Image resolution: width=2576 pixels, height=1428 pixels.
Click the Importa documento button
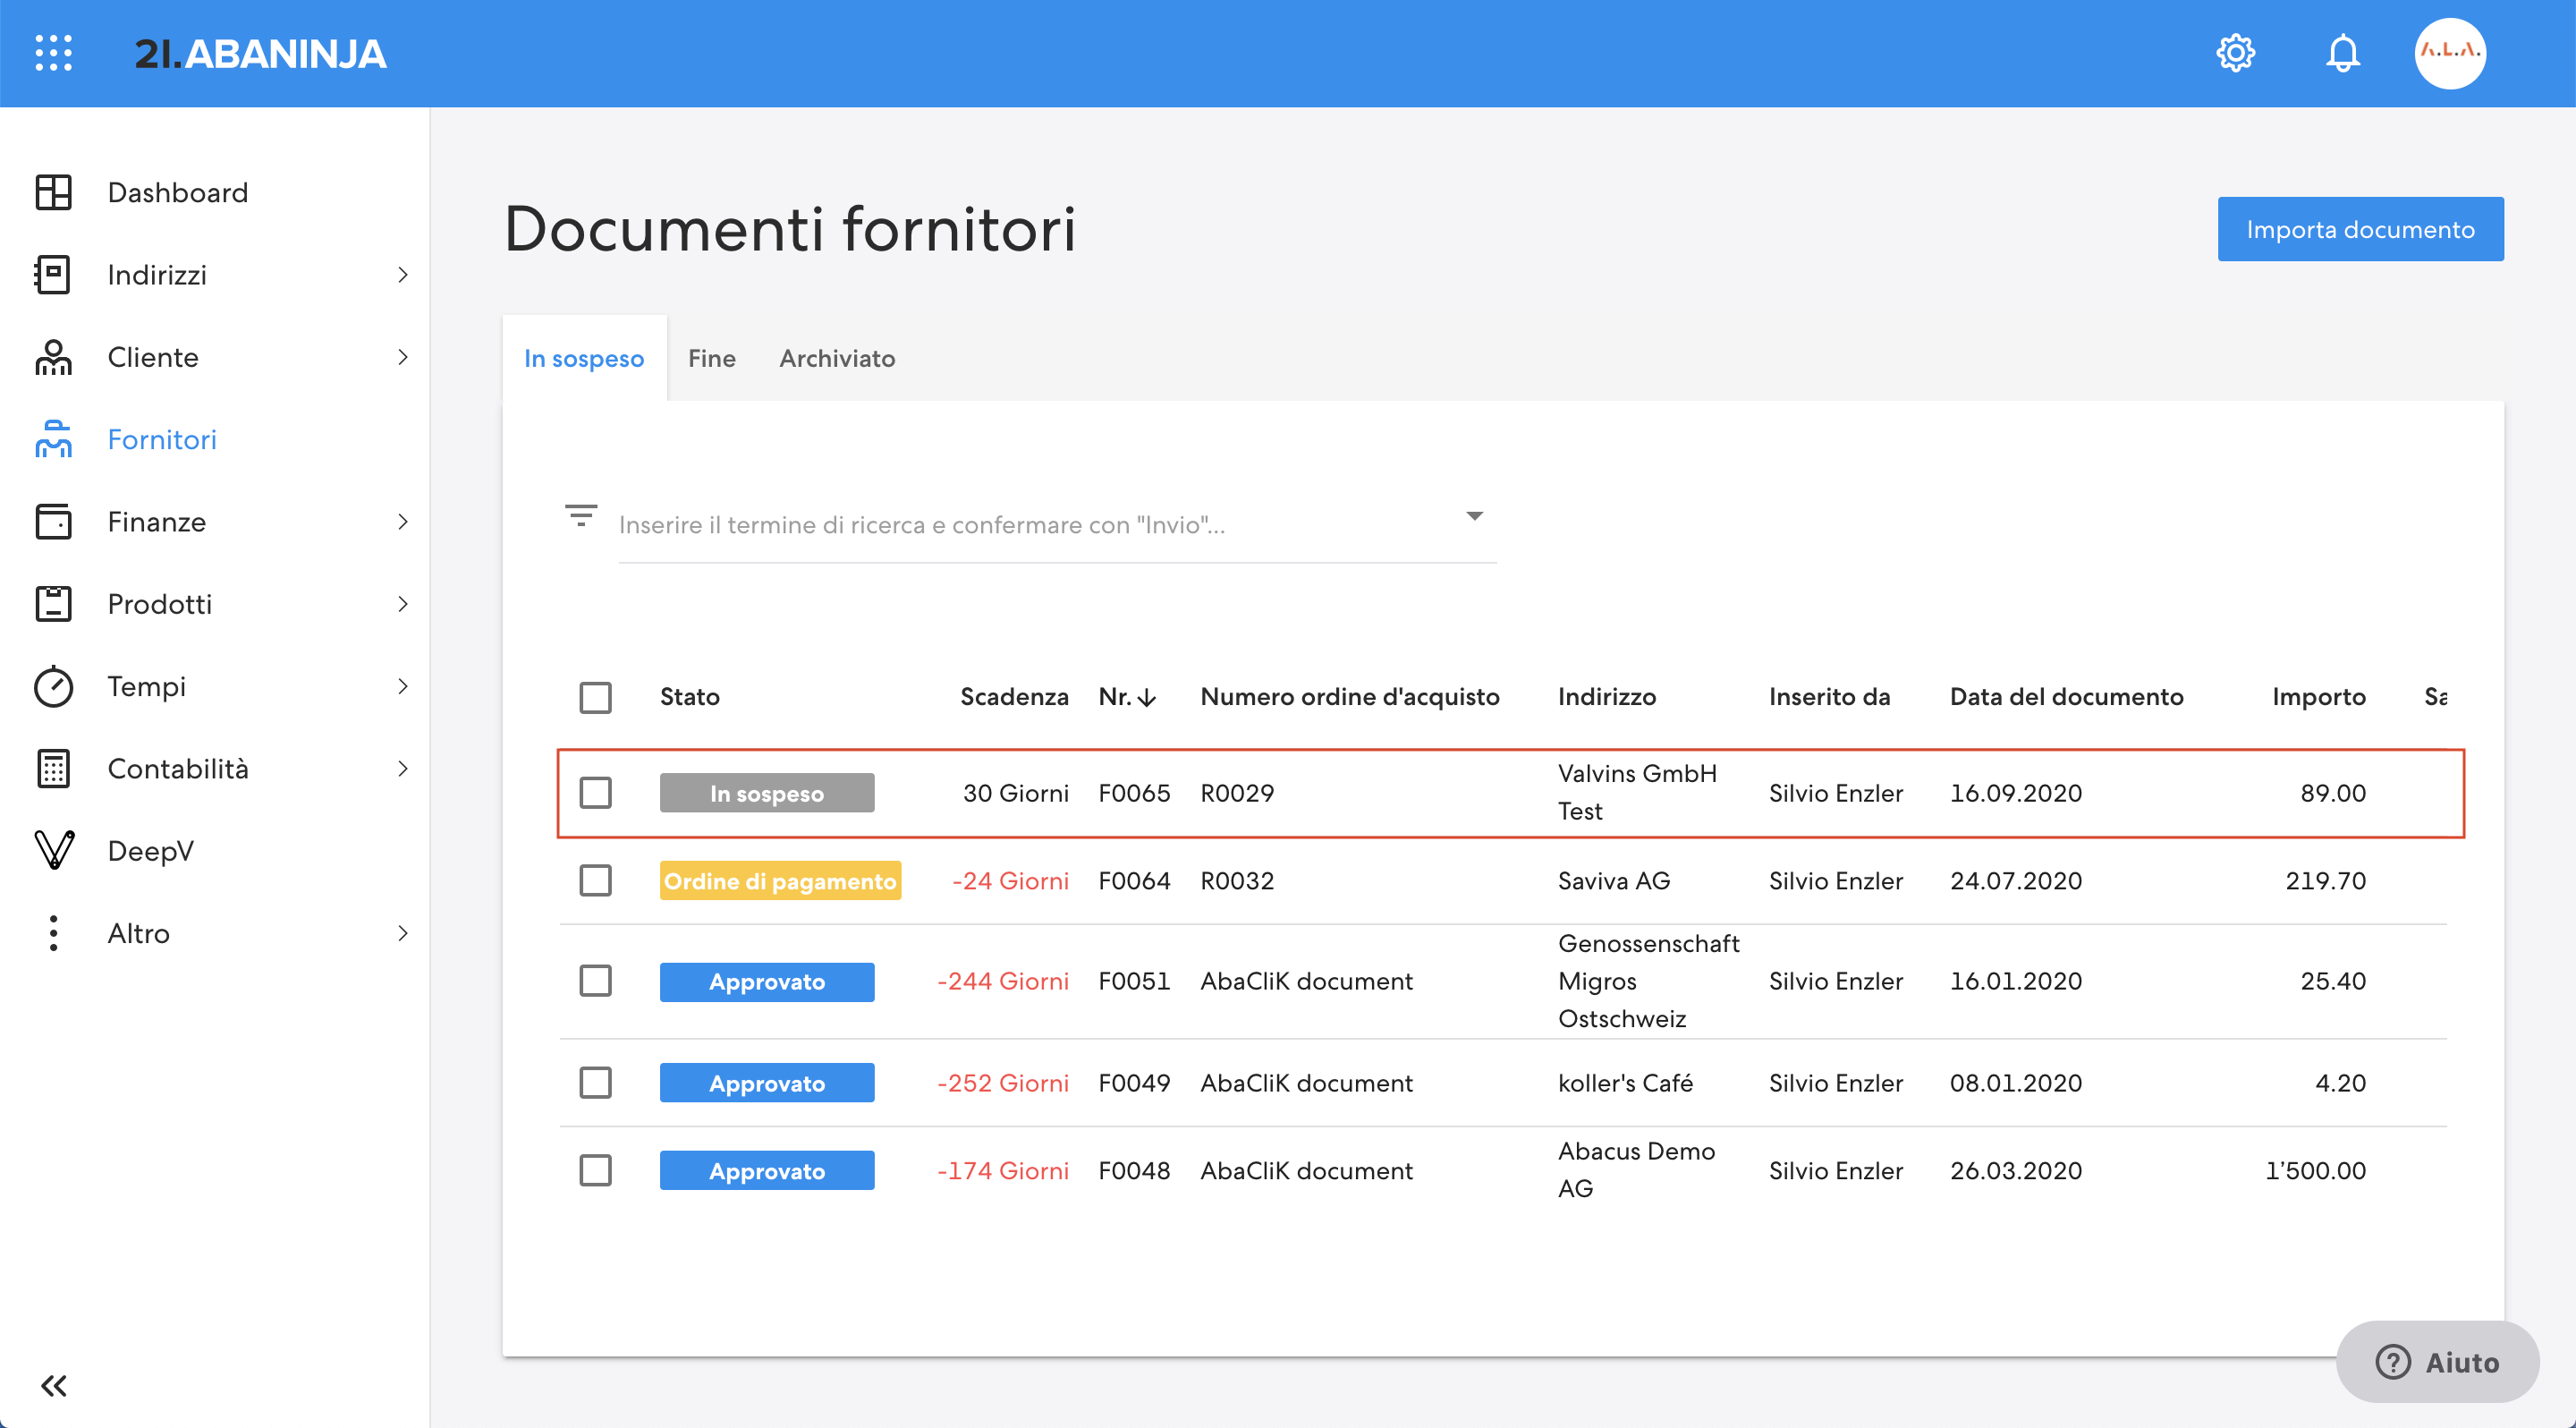tap(2360, 229)
